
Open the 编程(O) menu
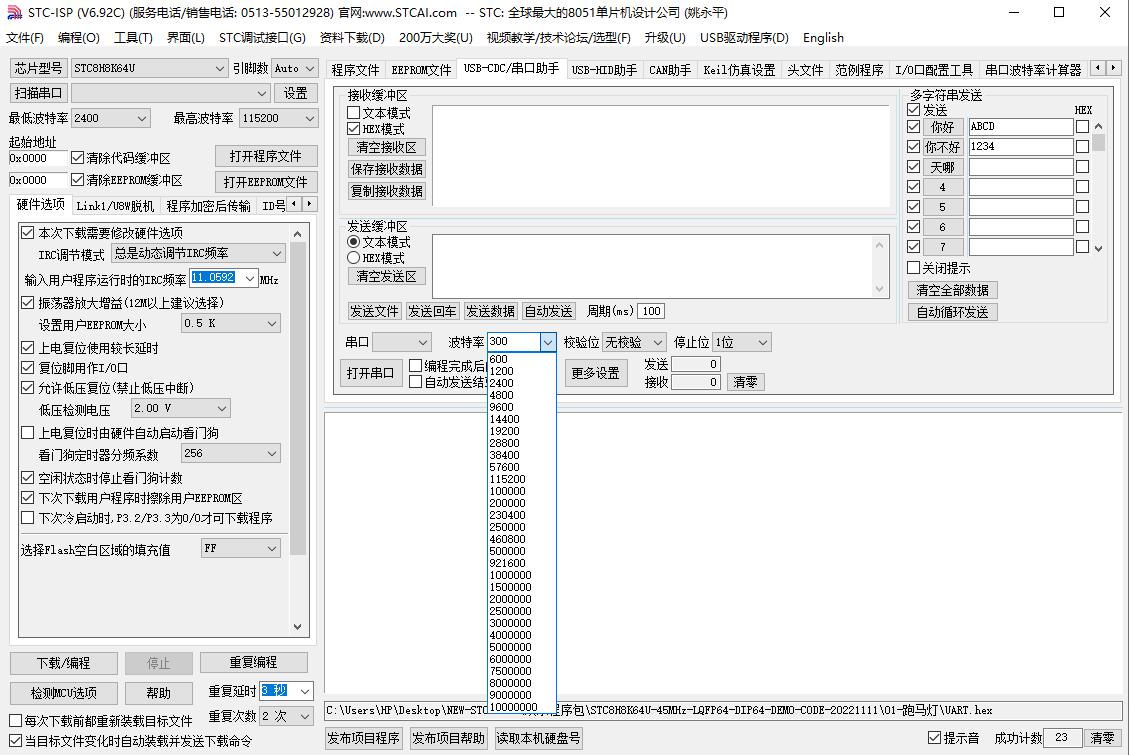[x=78, y=37]
